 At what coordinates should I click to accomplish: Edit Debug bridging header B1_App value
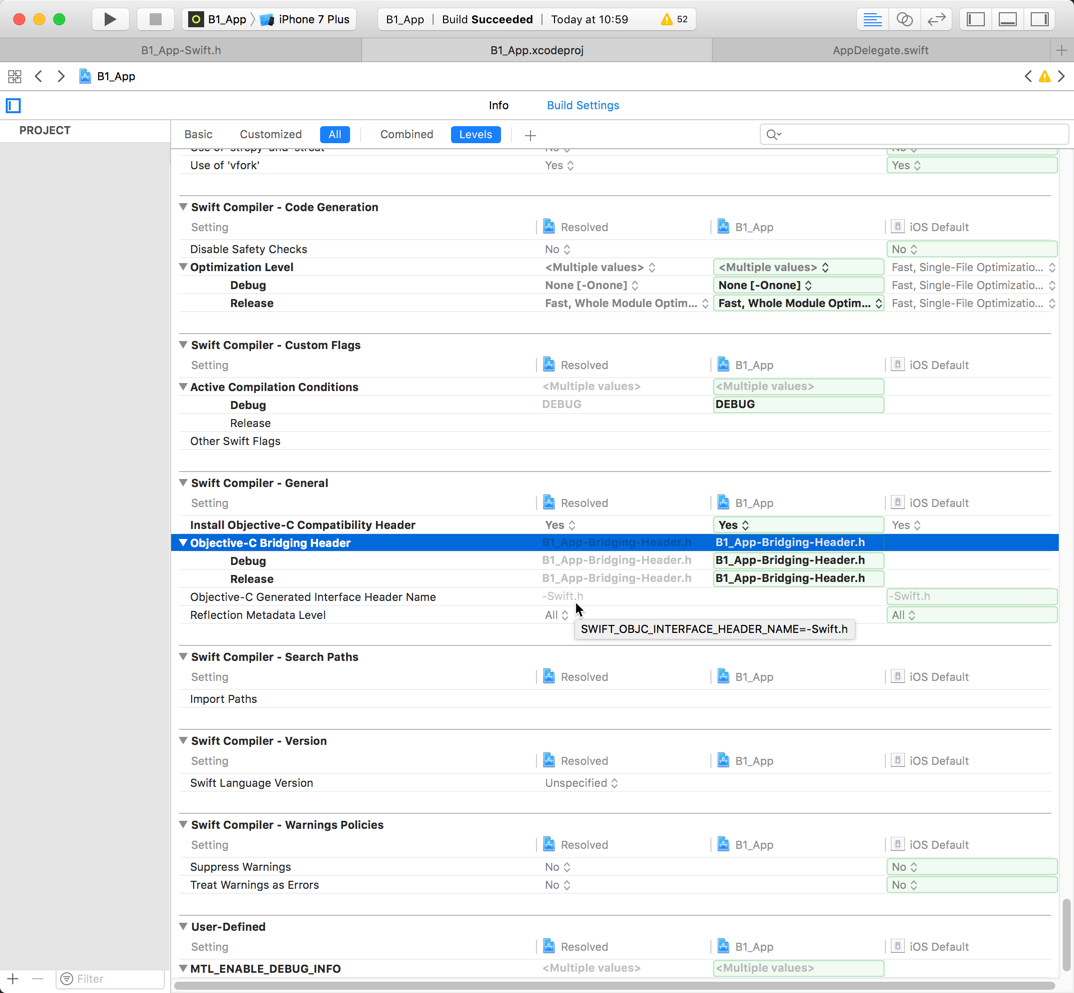pos(798,560)
